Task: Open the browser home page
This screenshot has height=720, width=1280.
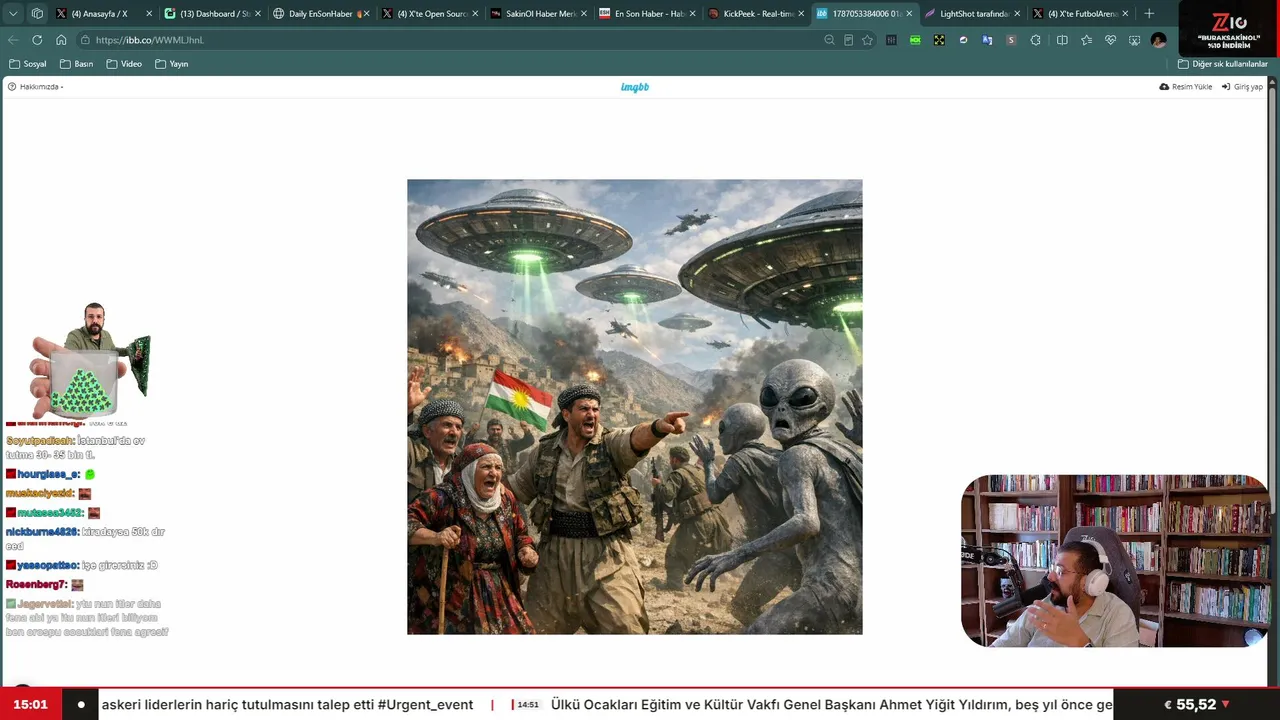Action: (x=61, y=40)
